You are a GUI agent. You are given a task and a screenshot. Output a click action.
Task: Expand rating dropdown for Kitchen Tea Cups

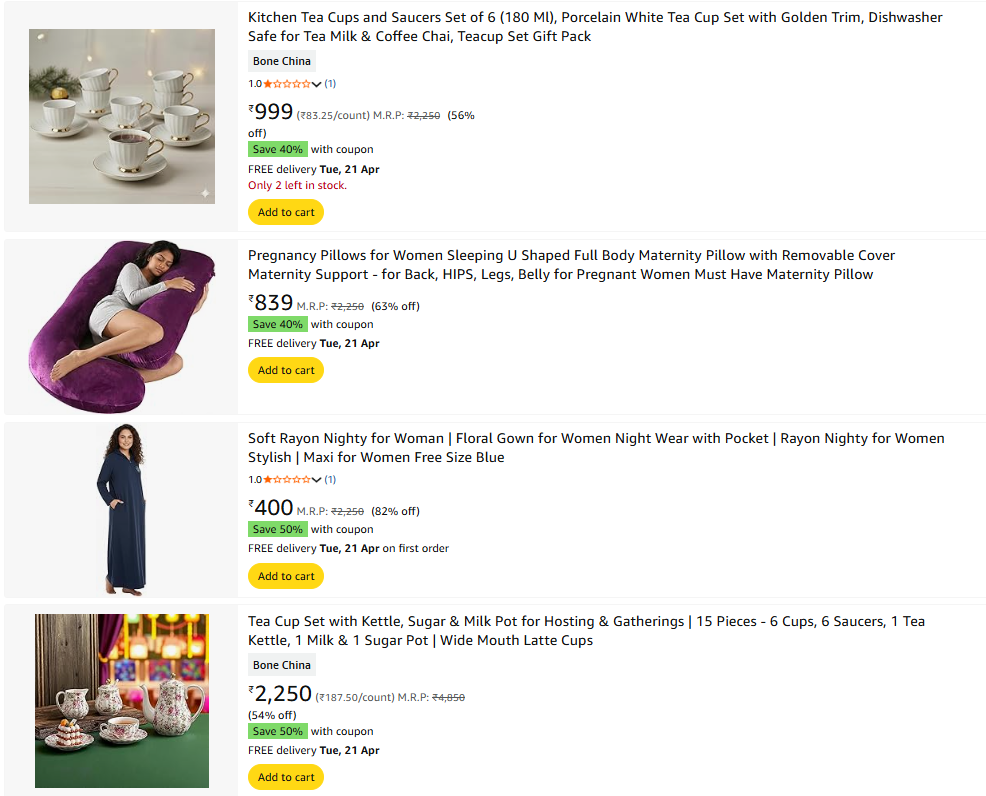(x=317, y=84)
